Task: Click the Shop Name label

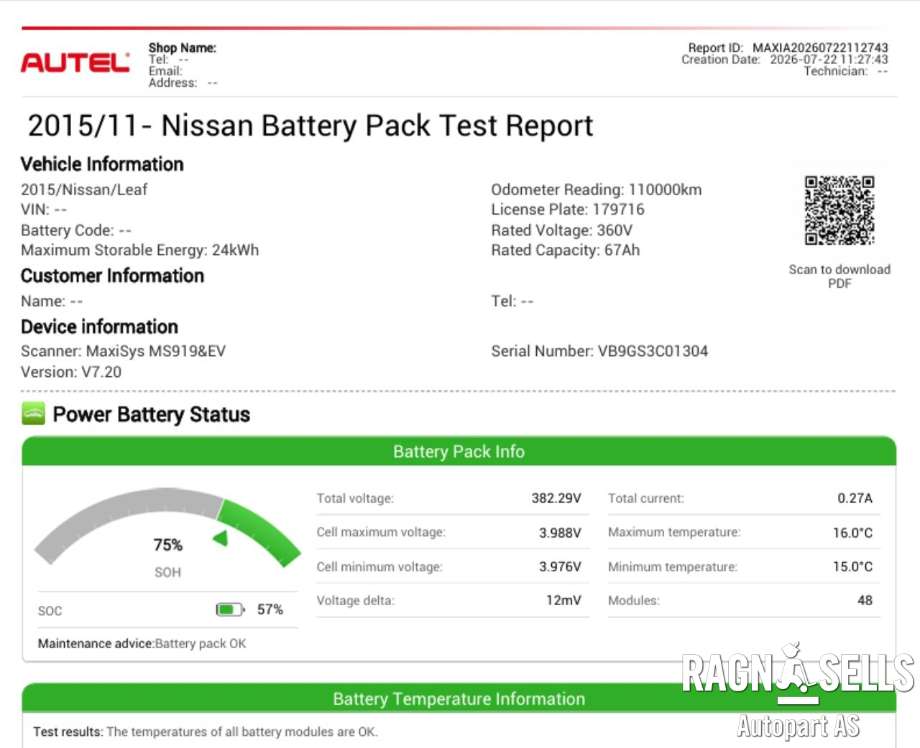Action: pyautogui.click(x=182, y=48)
